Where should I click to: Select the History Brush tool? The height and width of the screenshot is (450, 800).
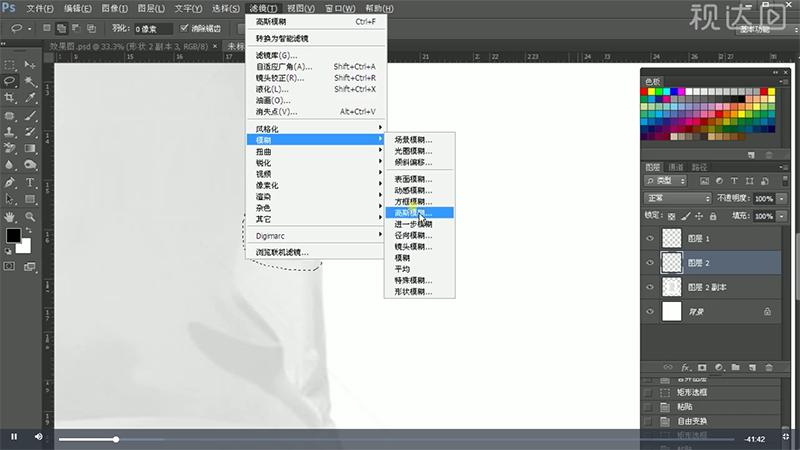click(30, 132)
